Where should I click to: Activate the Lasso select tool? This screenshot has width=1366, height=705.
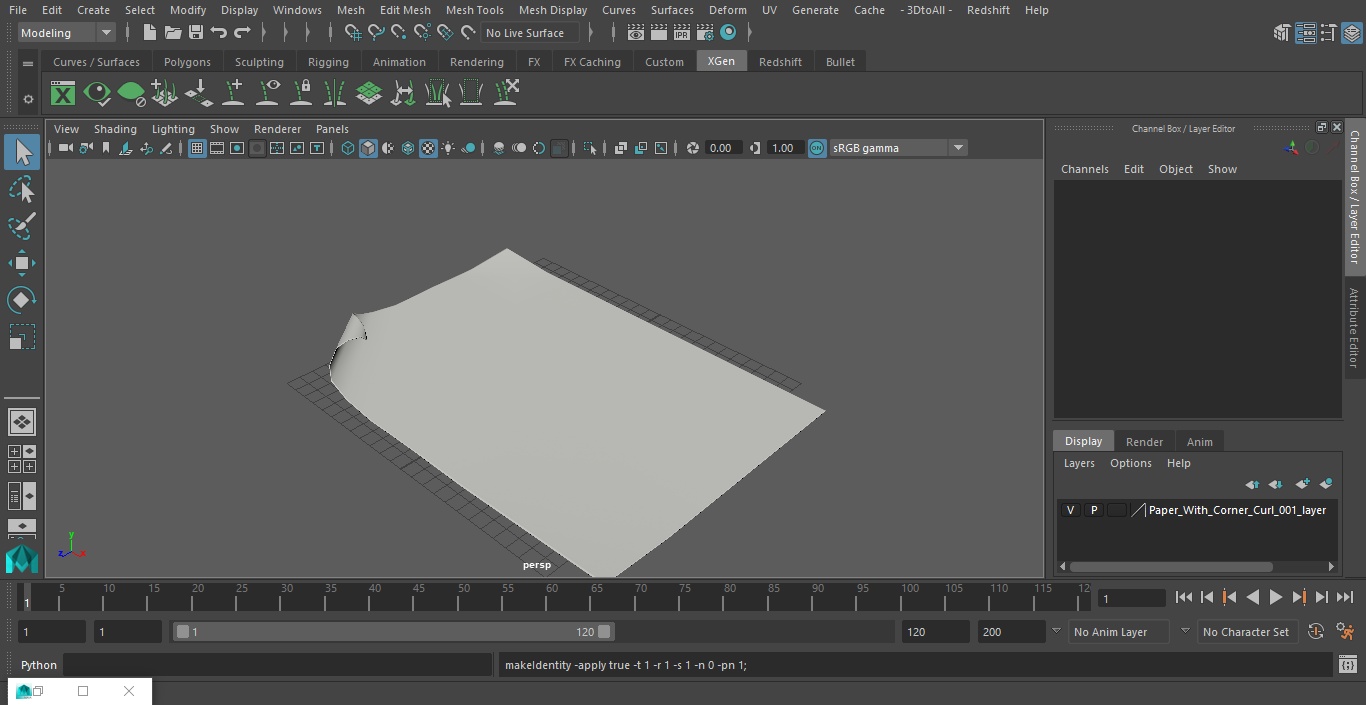point(22,189)
